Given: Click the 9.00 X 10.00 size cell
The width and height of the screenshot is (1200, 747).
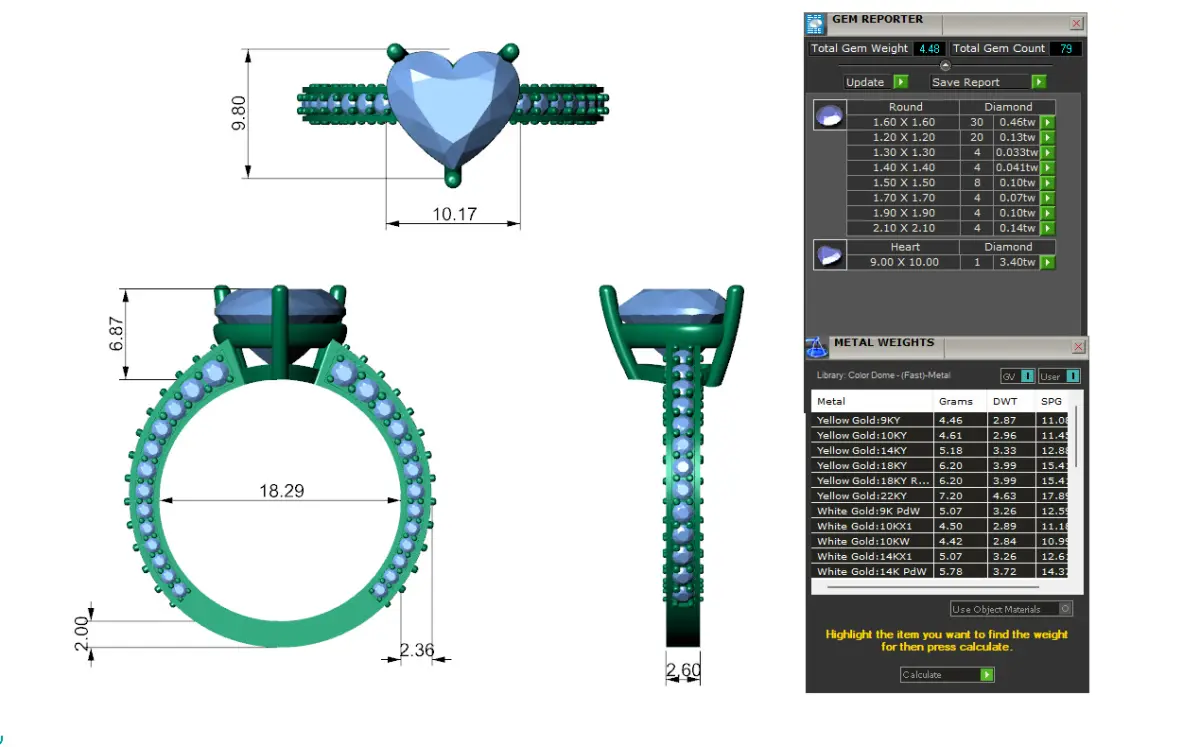Looking at the screenshot, I should 904,262.
